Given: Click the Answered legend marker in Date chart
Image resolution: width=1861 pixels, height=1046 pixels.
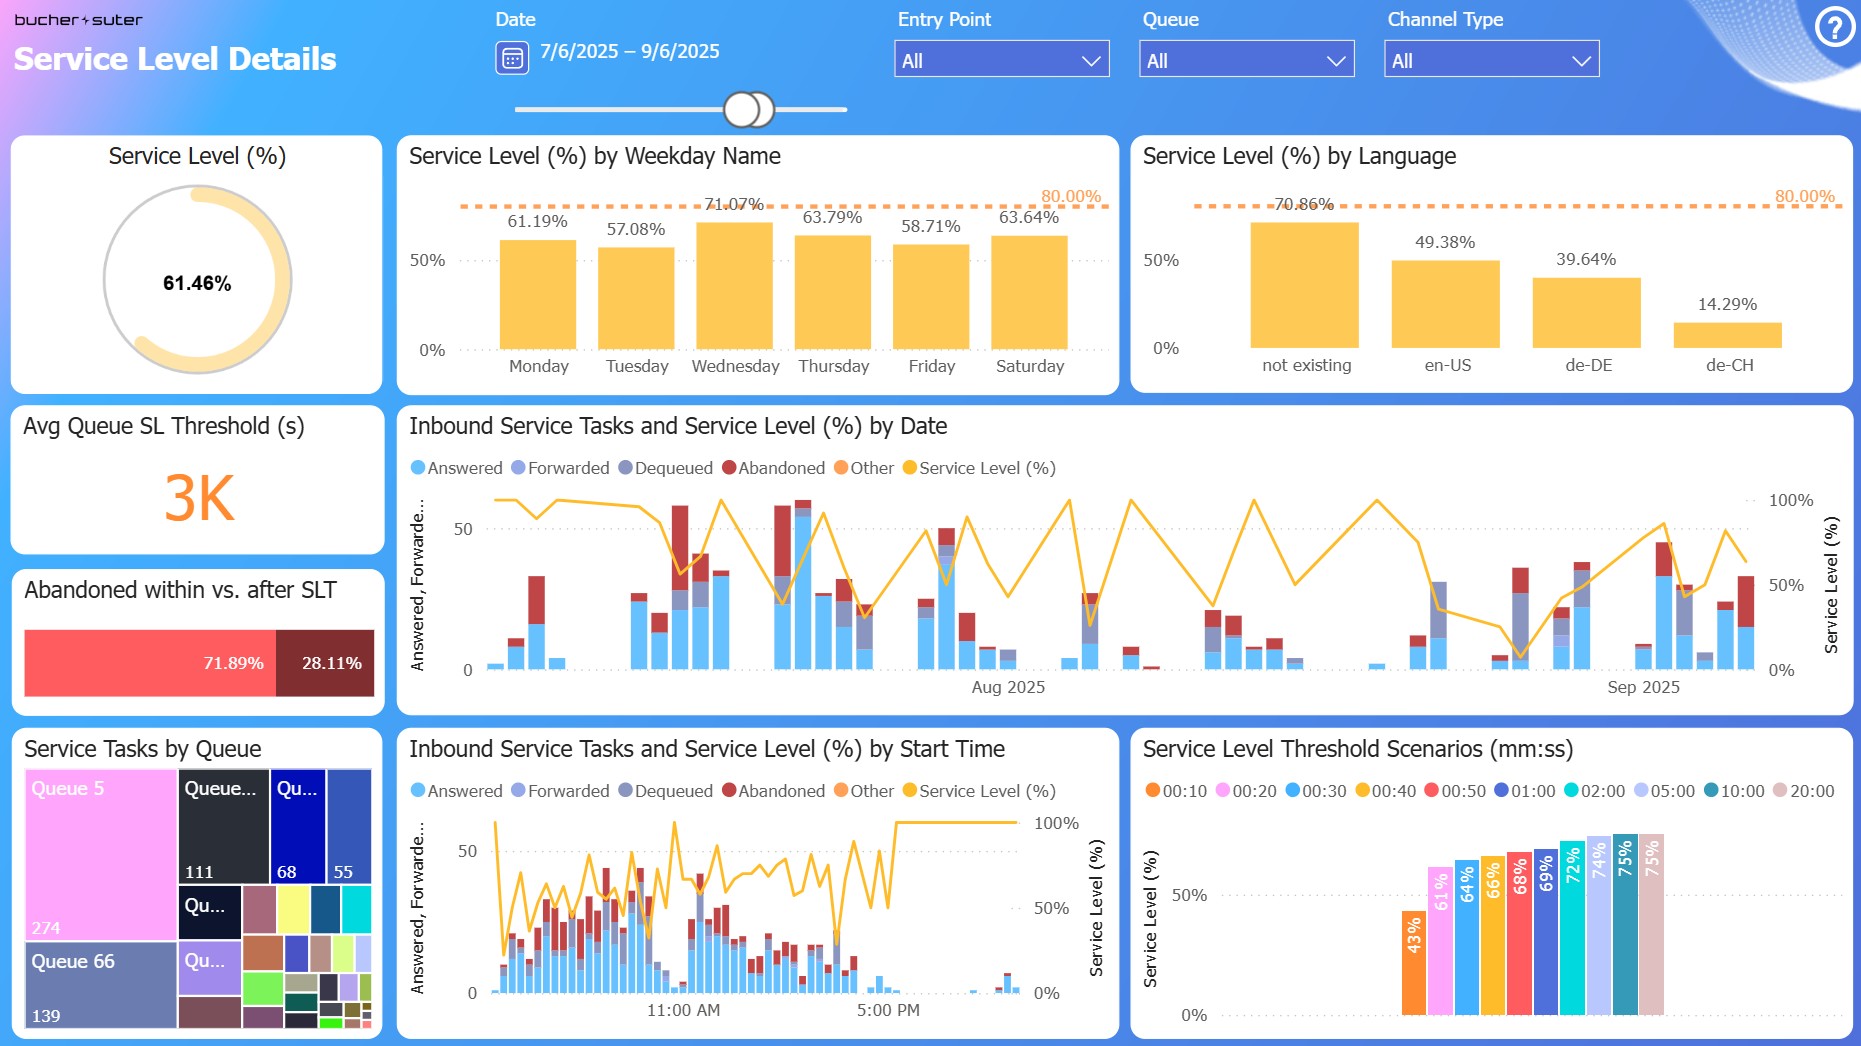Looking at the screenshot, I should pos(418,467).
